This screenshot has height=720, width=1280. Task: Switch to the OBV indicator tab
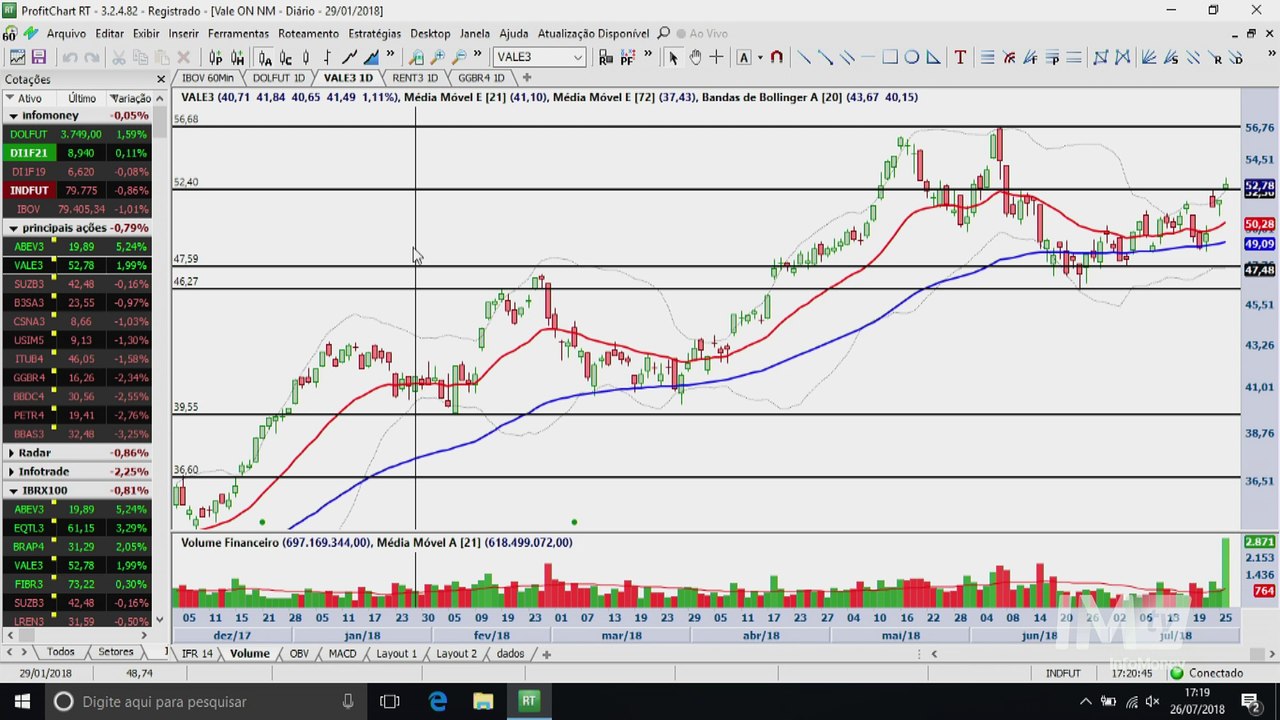(x=299, y=653)
